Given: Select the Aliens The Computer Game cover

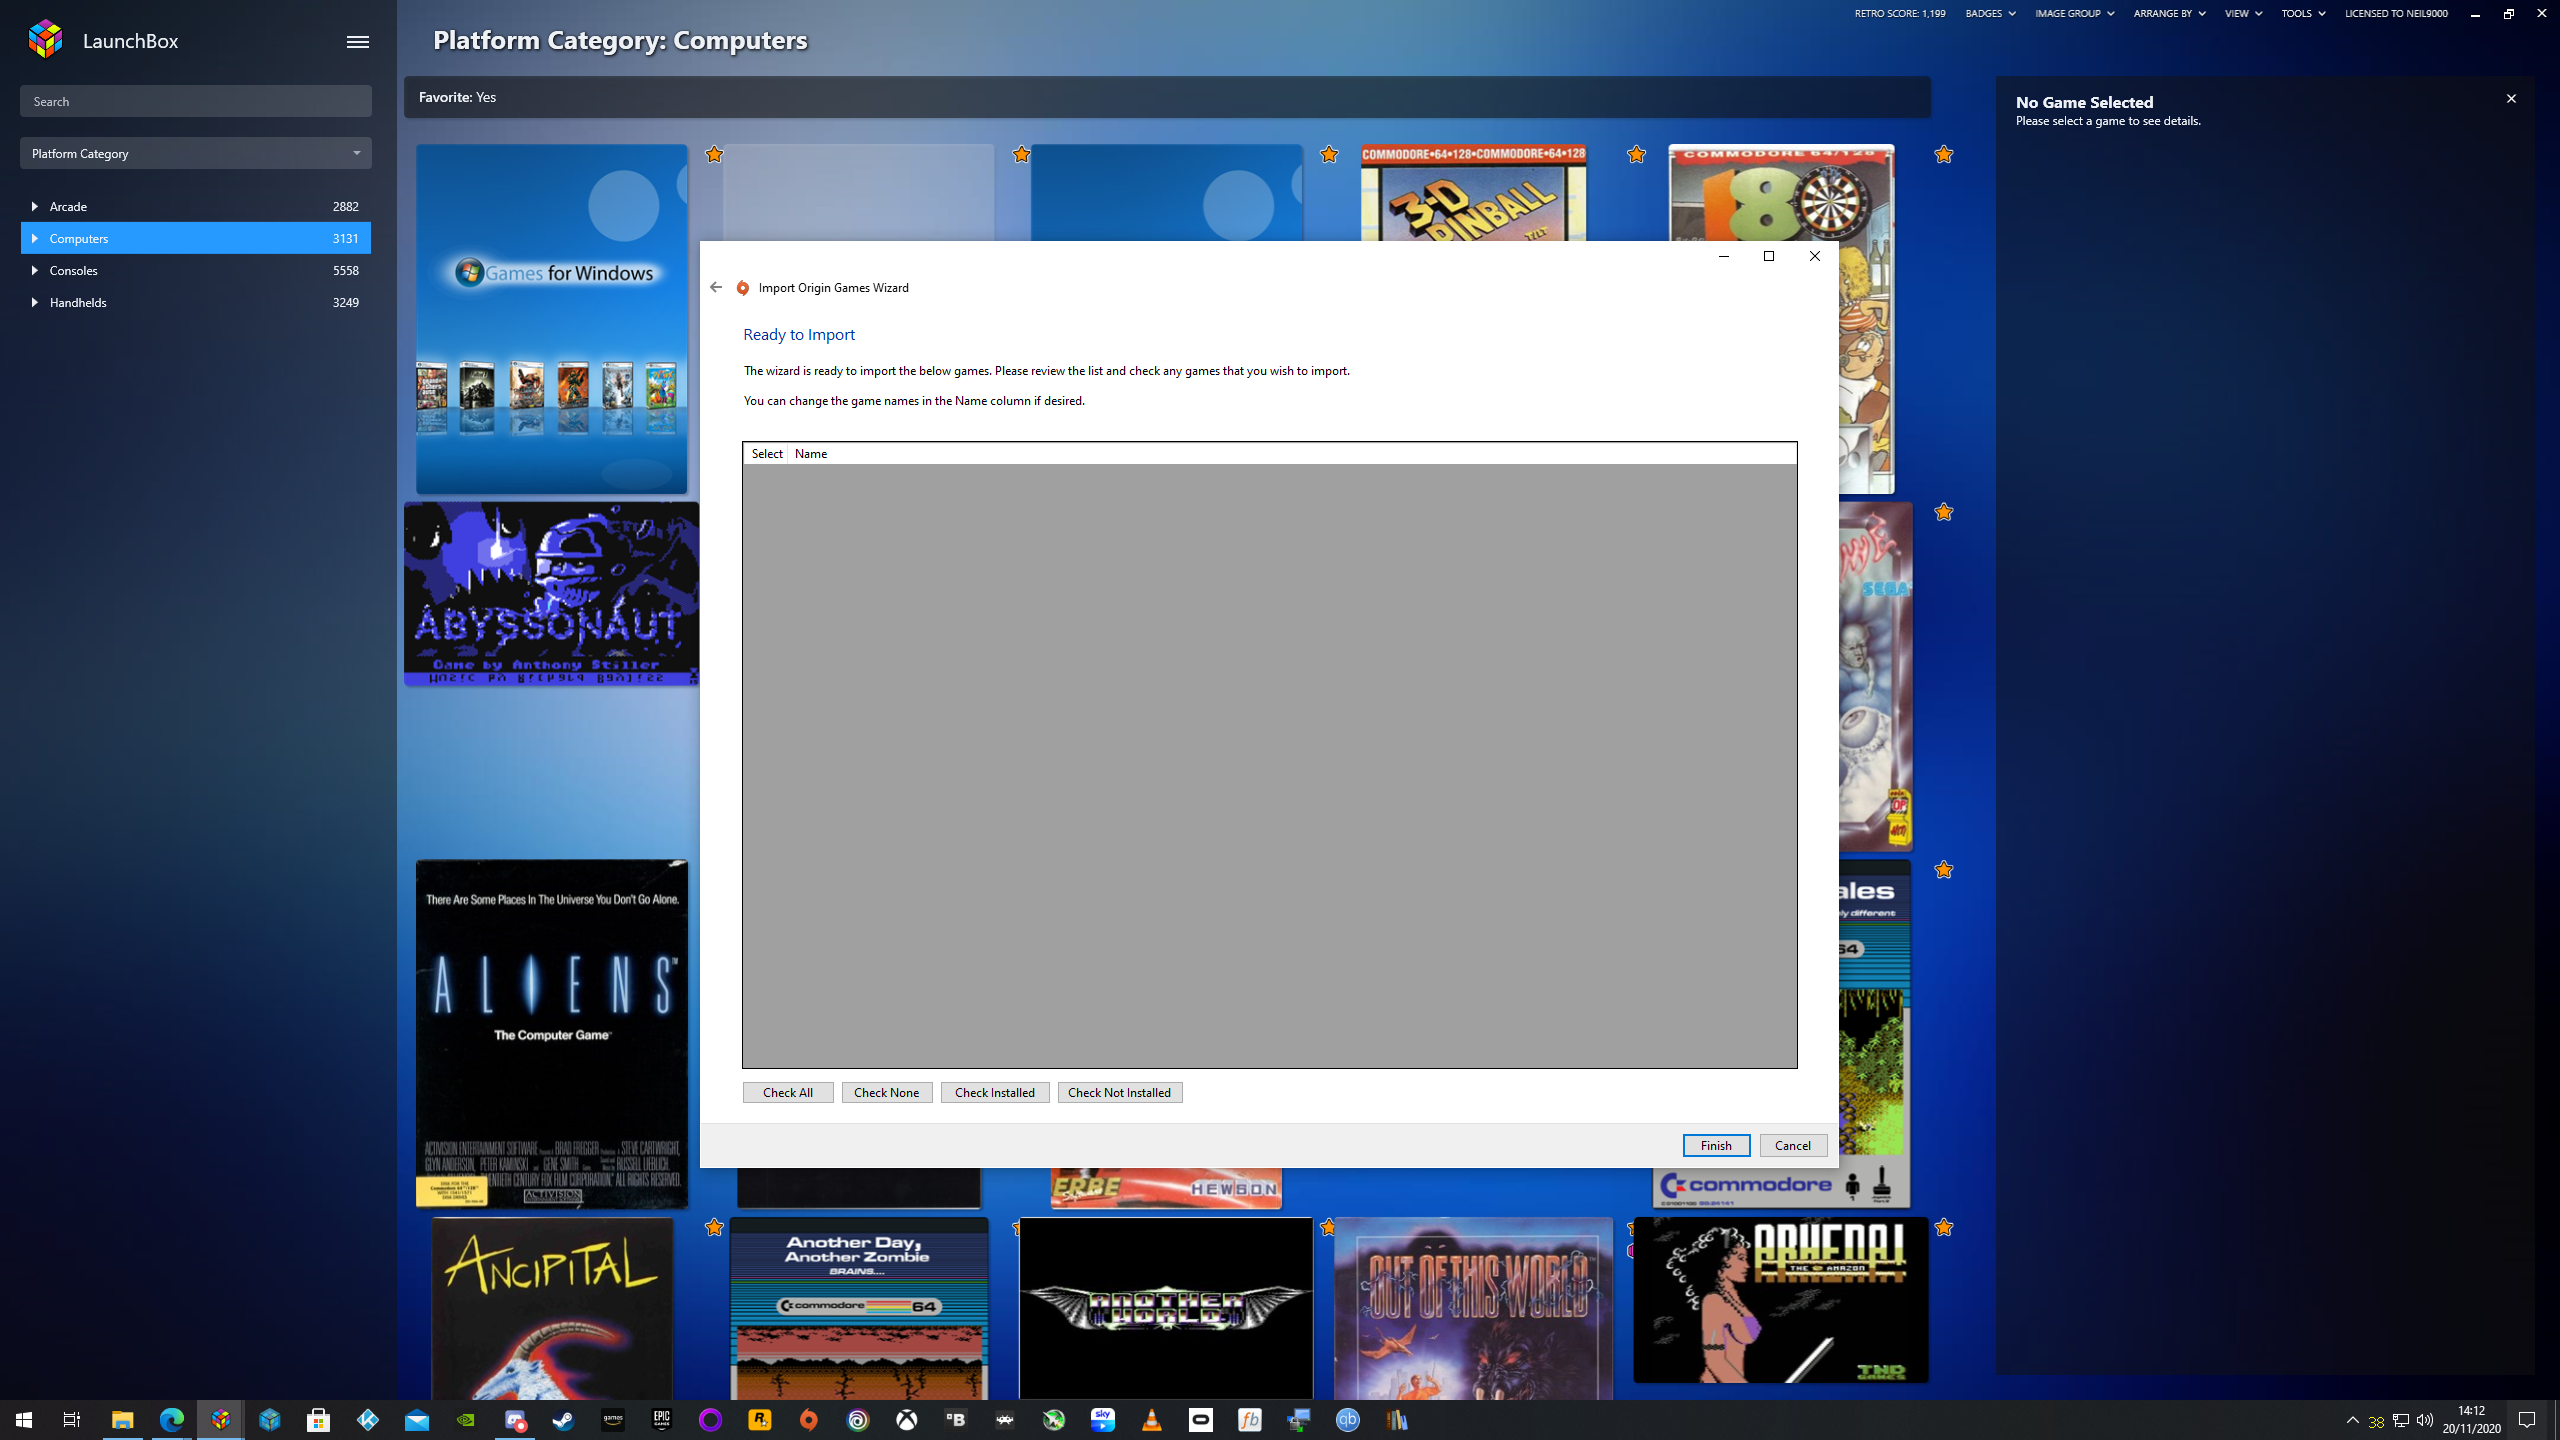Looking at the screenshot, I should pyautogui.click(x=552, y=1034).
